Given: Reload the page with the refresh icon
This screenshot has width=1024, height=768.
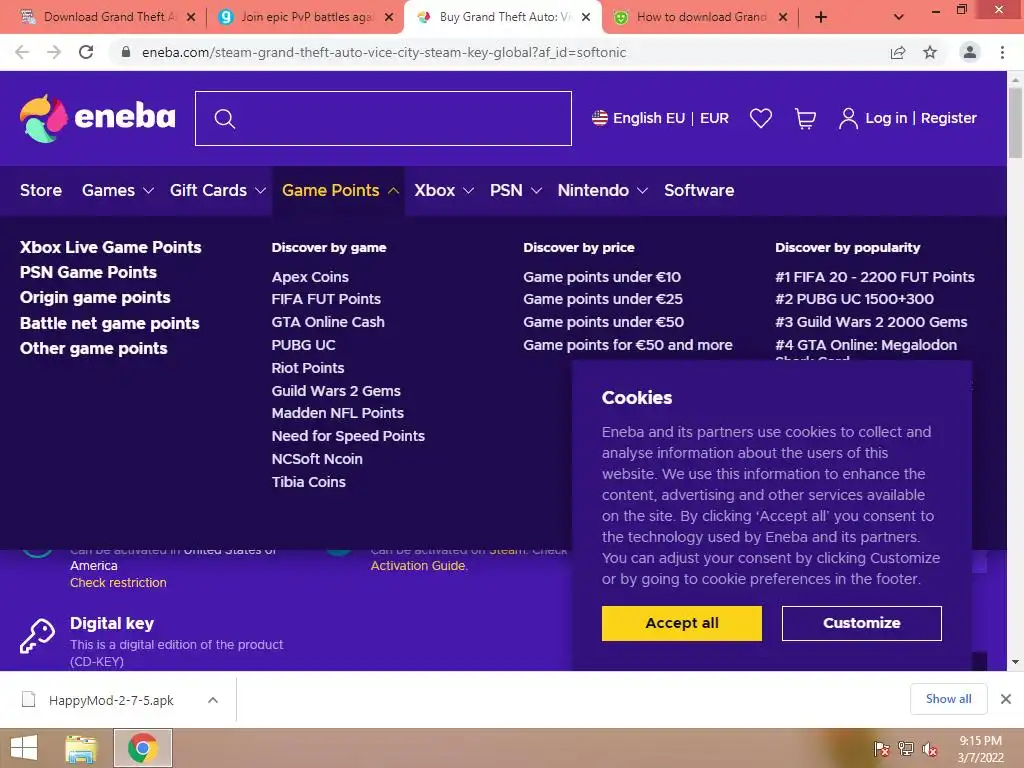Looking at the screenshot, I should 86,52.
